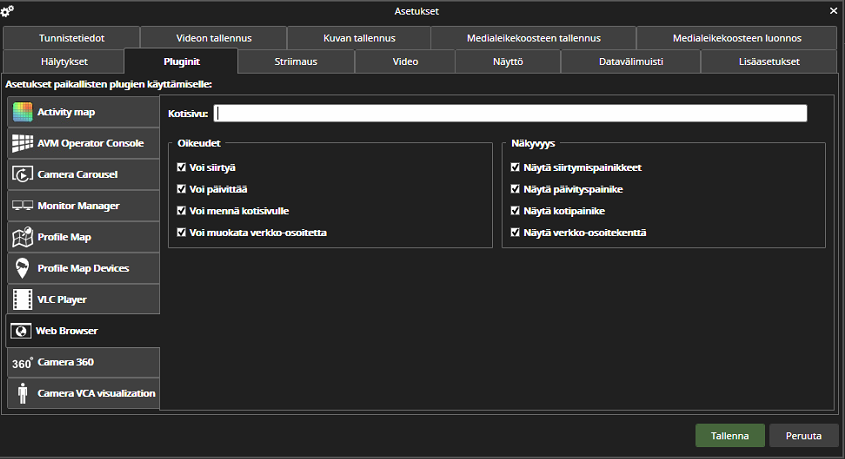The width and height of the screenshot is (845, 459).
Task: Click the Peruuta cancel button
Action: [804, 436]
